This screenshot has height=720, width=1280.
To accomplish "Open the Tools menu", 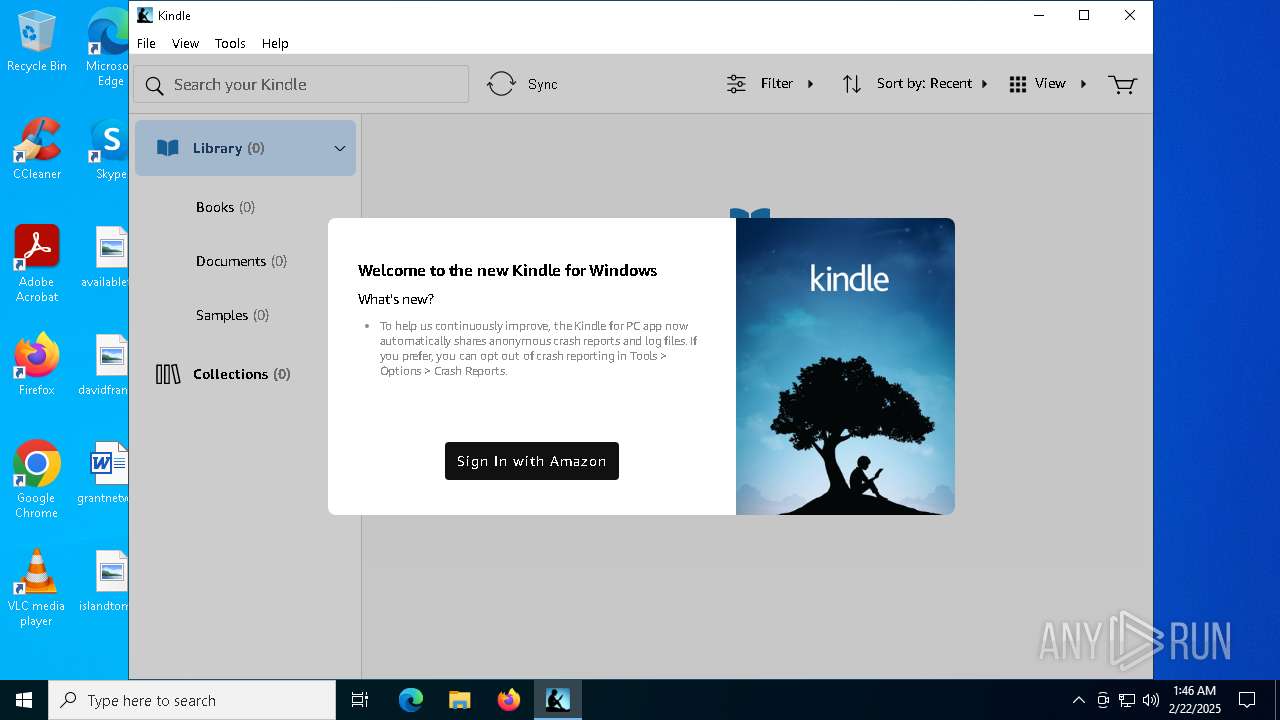I will click(x=230, y=43).
